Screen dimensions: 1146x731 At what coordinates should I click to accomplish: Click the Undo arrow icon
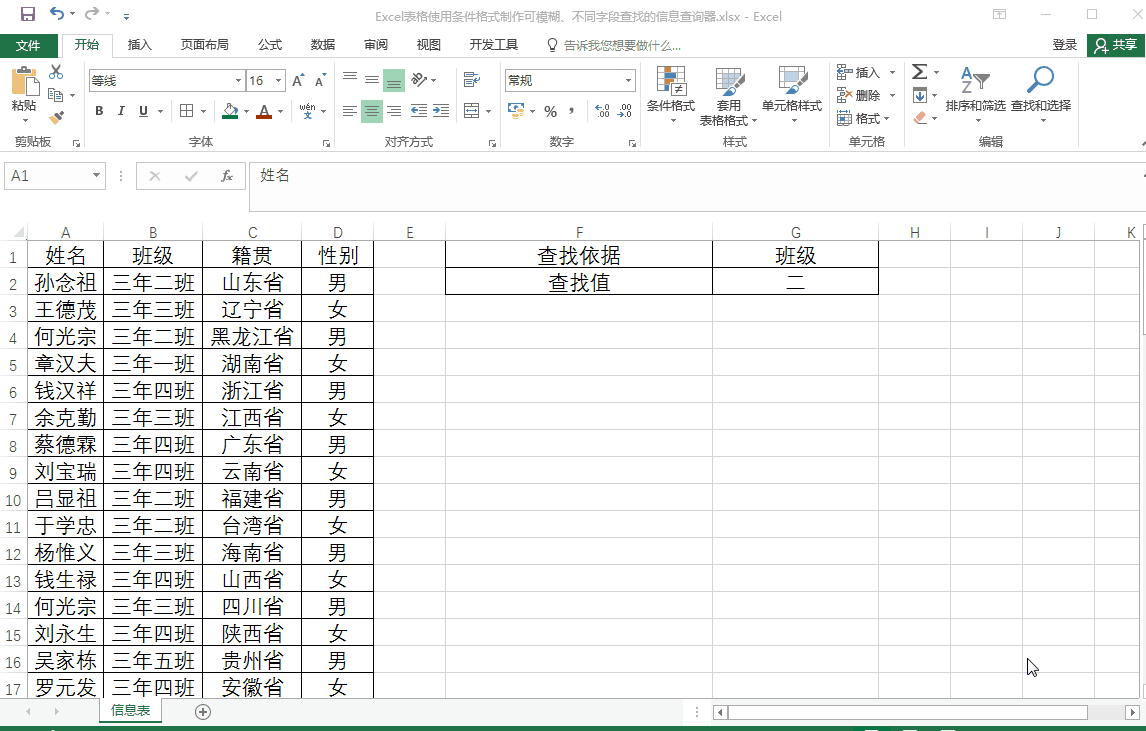(x=57, y=13)
